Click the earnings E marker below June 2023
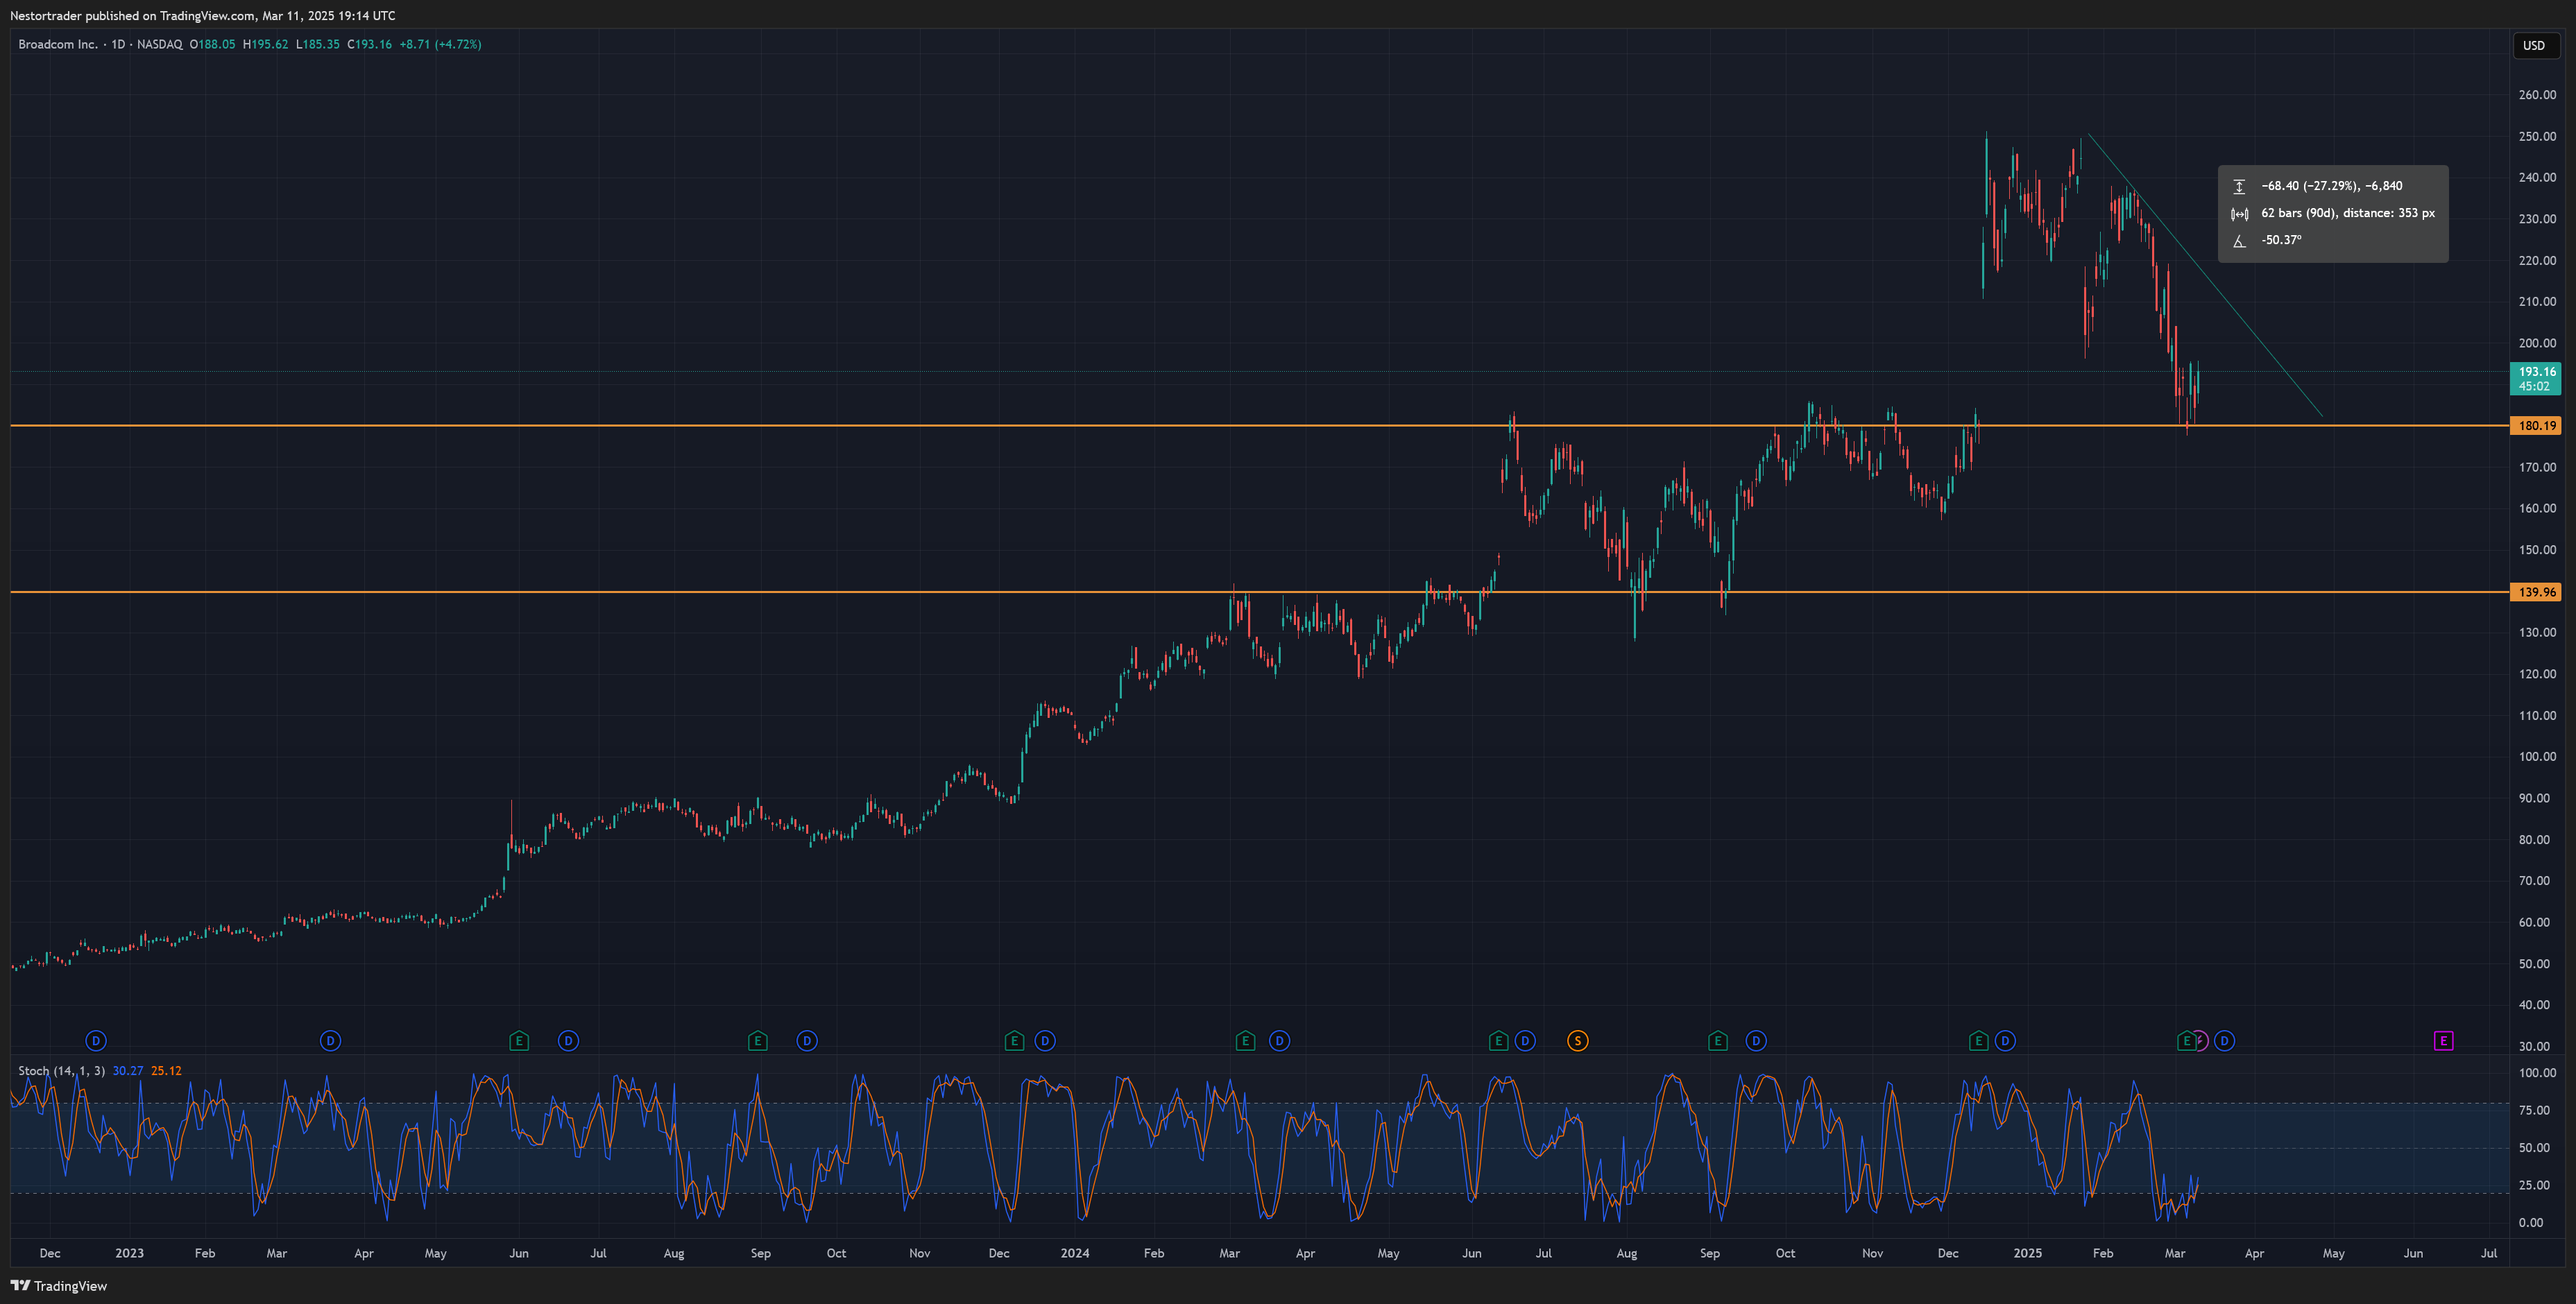 [x=519, y=1040]
